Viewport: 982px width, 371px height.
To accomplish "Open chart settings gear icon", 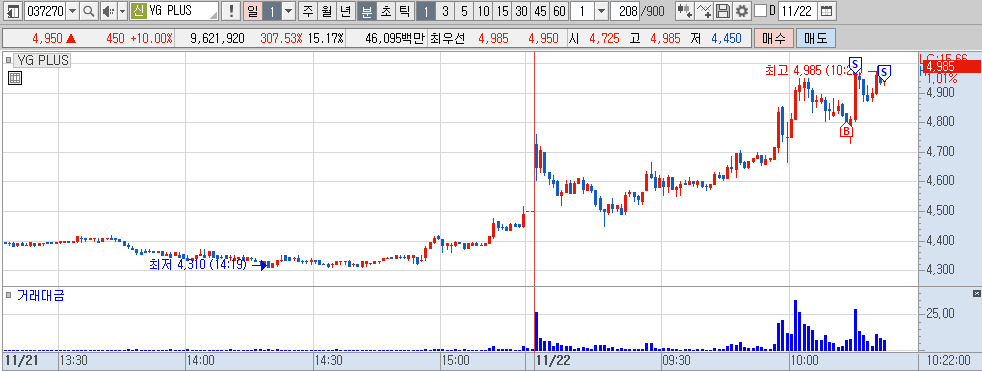I will tap(742, 11).
